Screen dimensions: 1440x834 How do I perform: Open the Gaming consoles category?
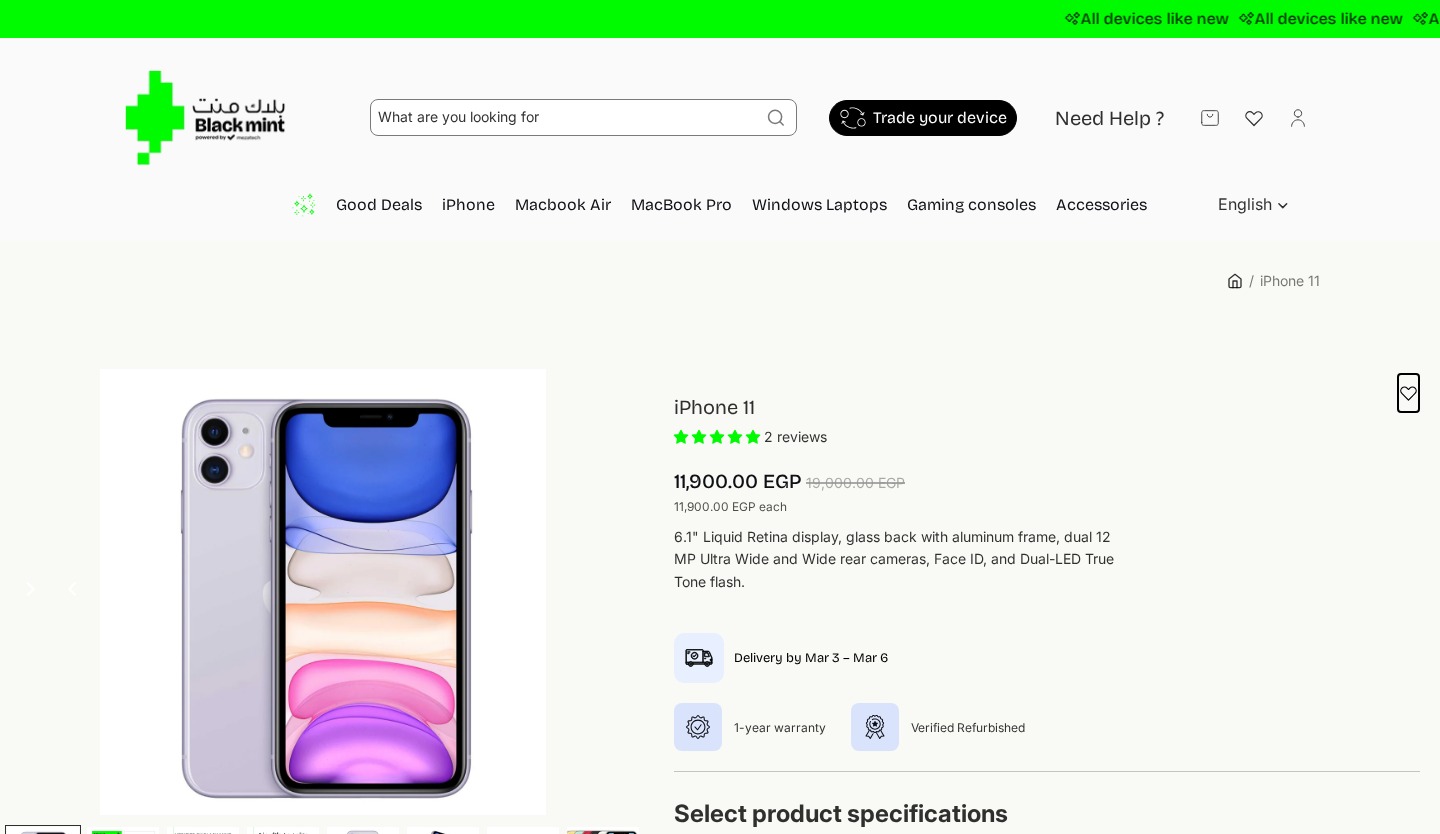pyautogui.click(x=971, y=205)
